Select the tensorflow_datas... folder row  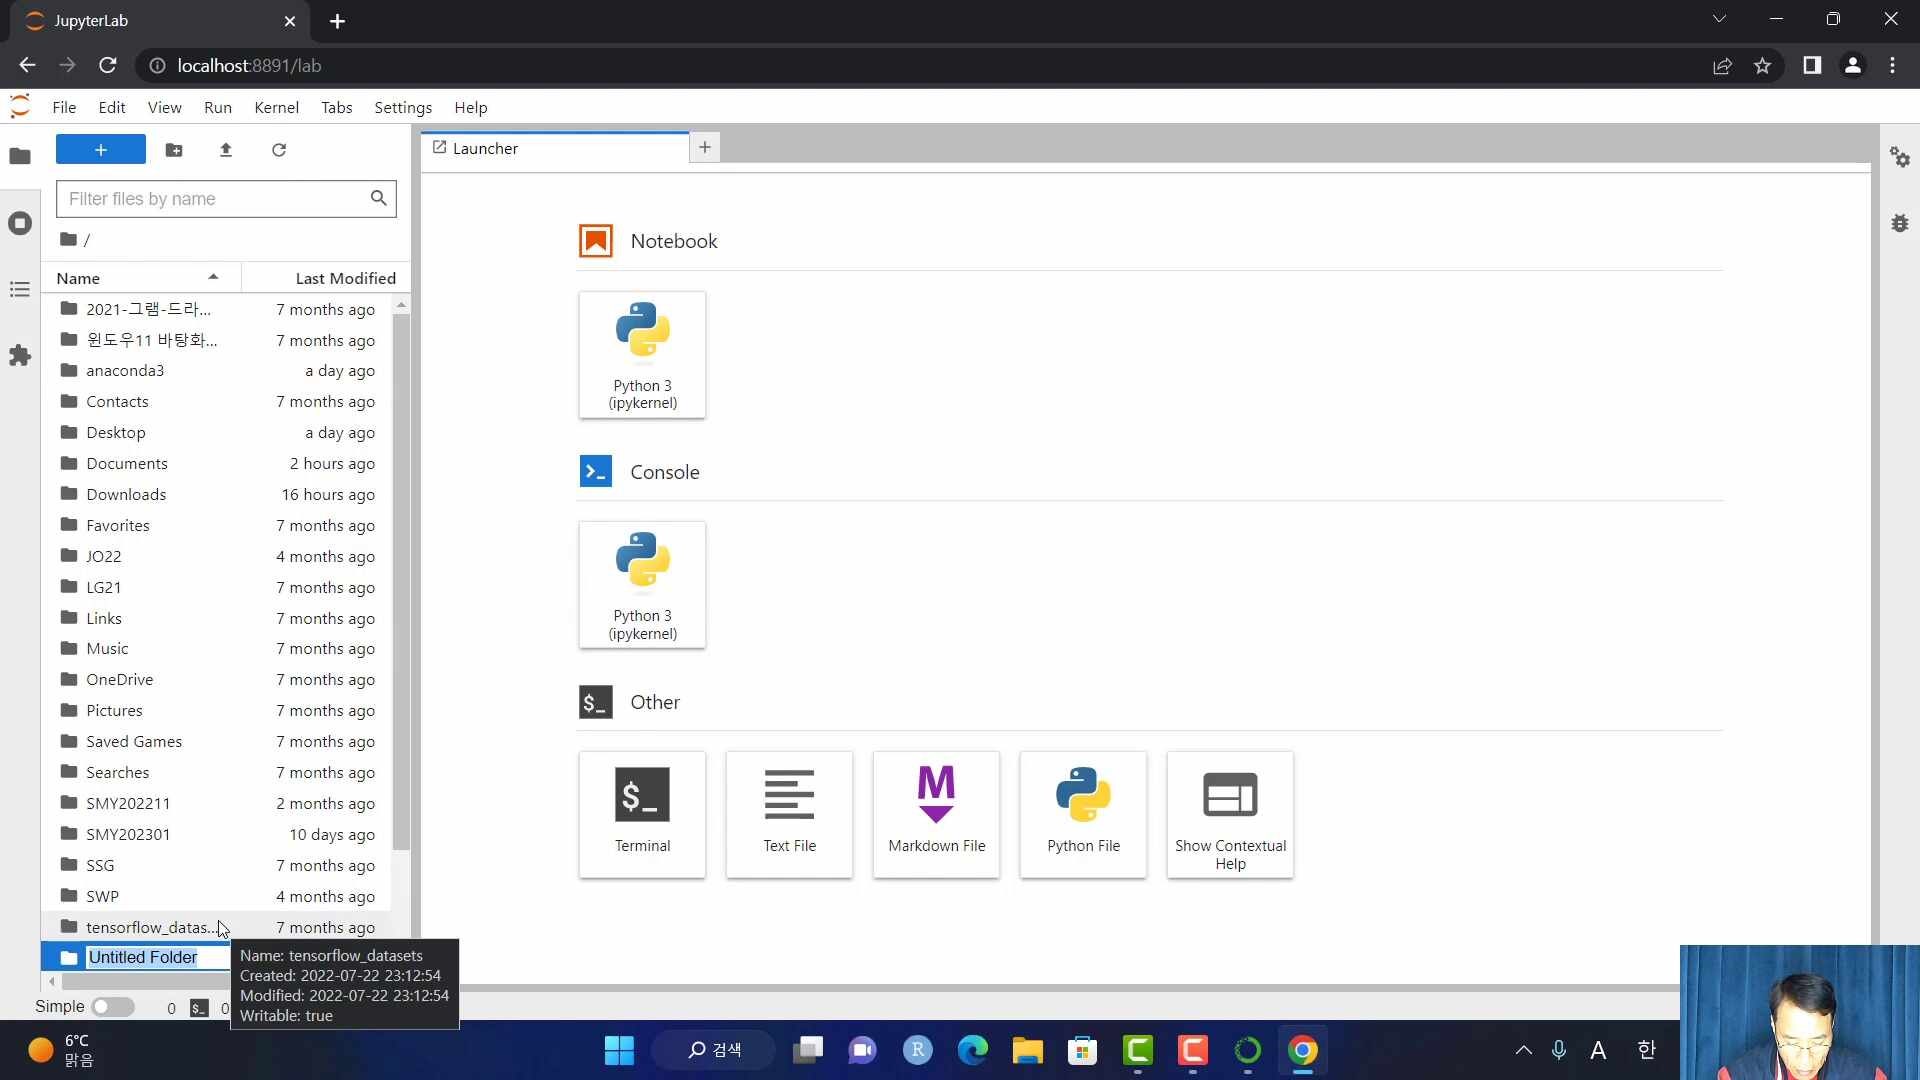click(217, 928)
